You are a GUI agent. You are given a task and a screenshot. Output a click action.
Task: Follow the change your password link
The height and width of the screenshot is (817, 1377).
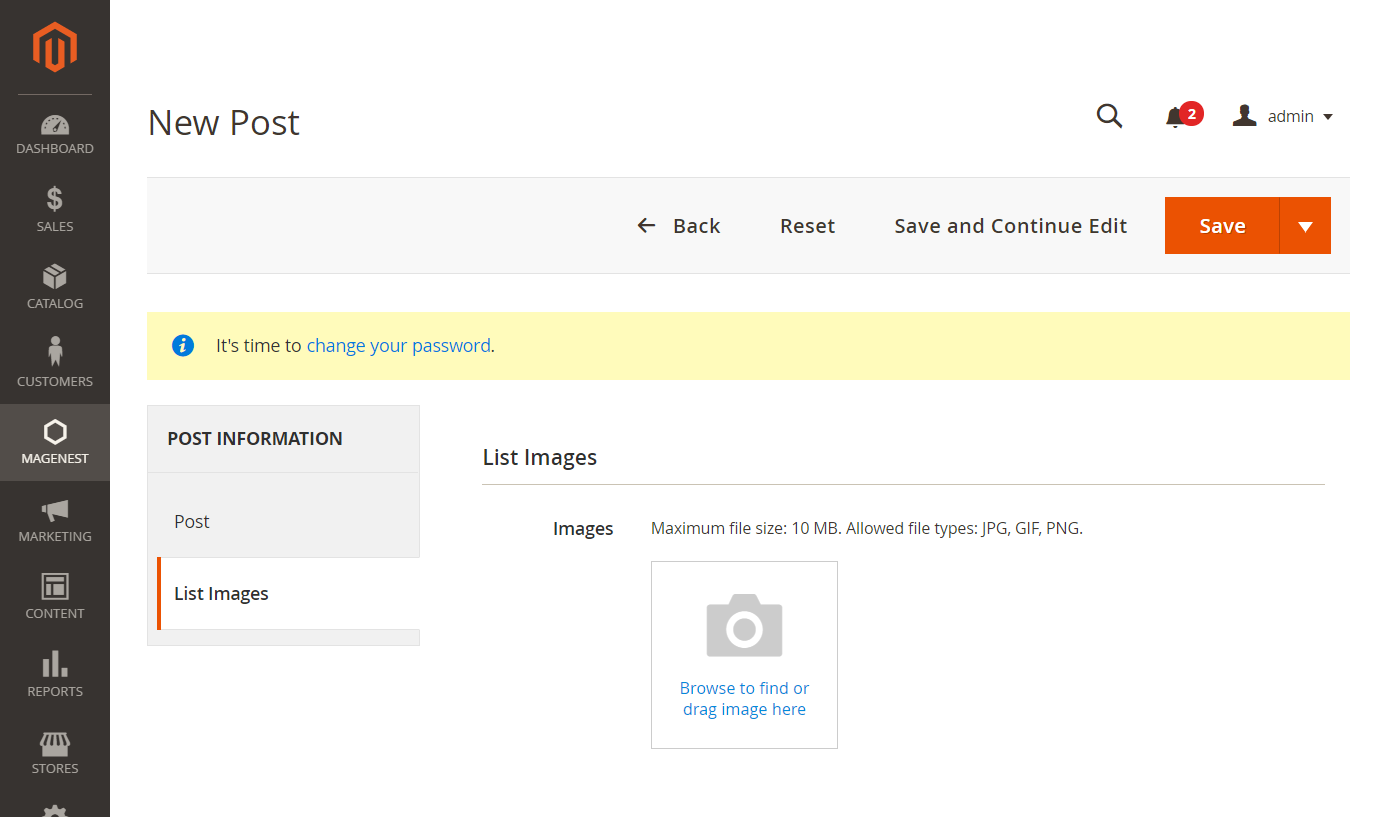[398, 345]
